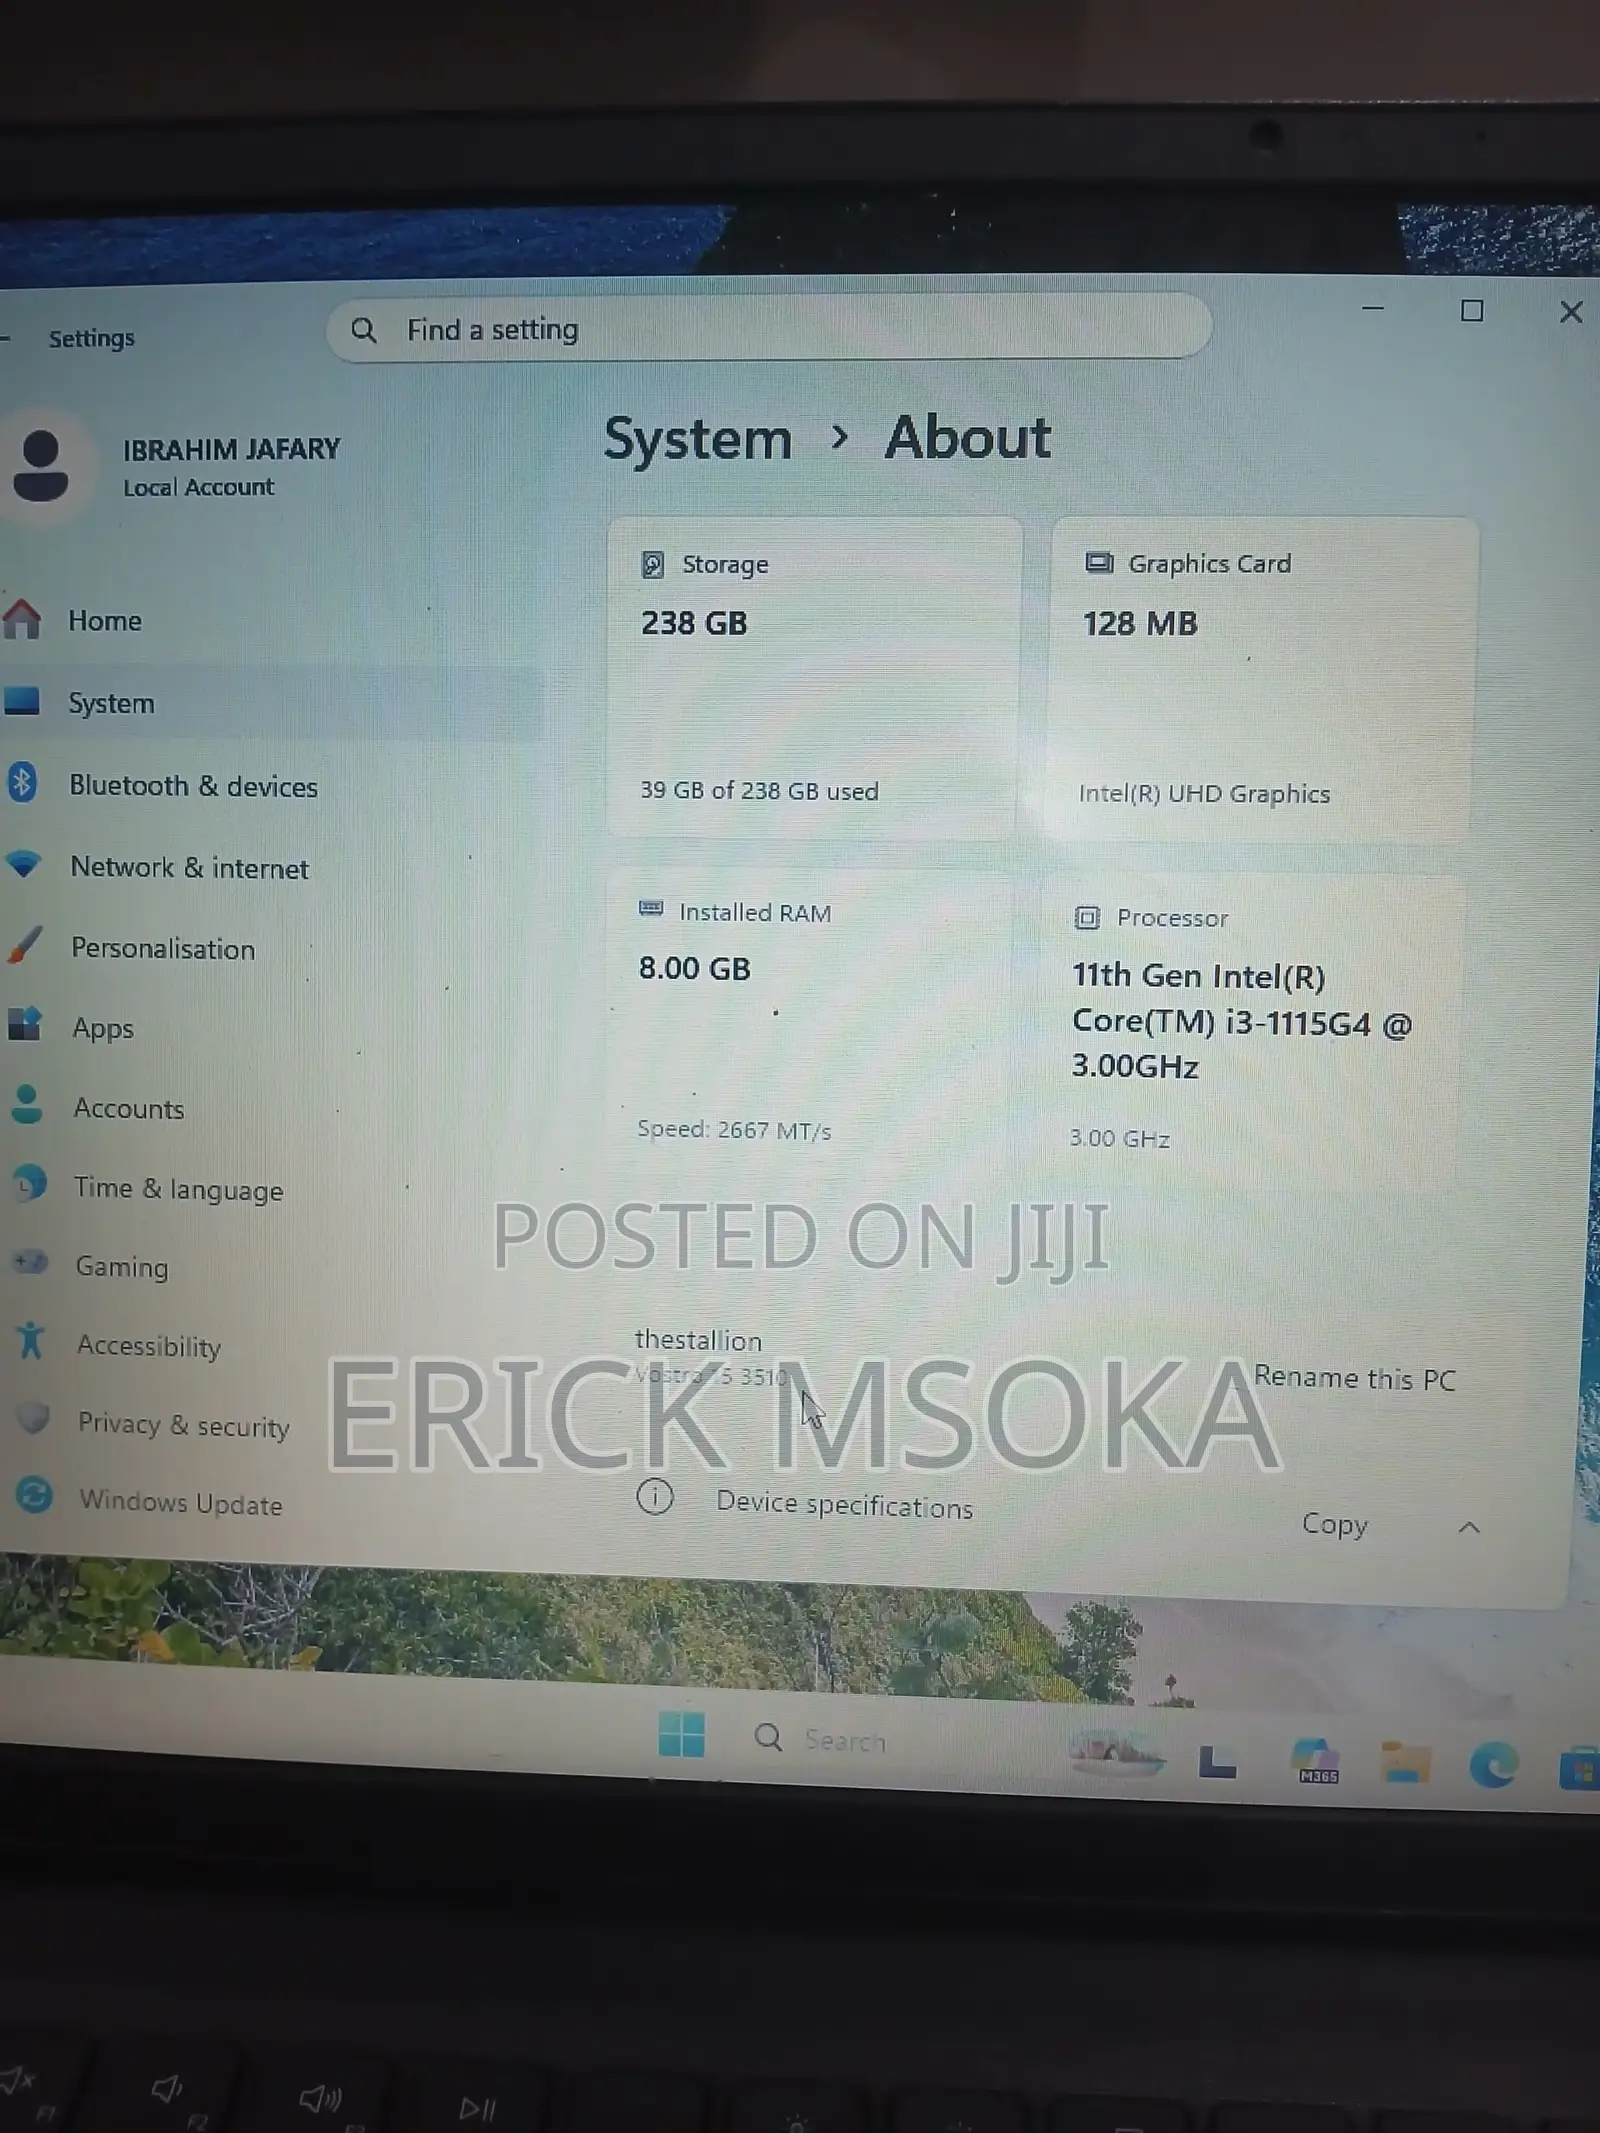
Task: Click the Installed RAM chip icon
Action: click(651, 909)
